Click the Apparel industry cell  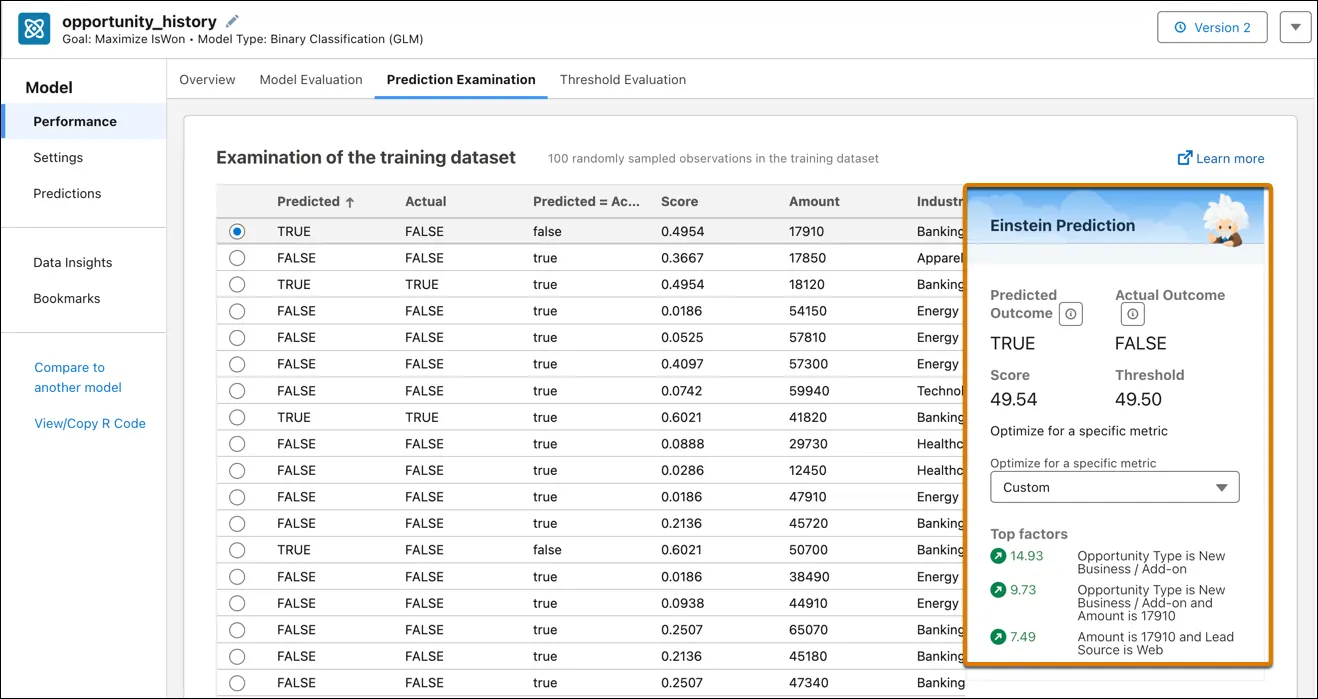click(x=941, y=258)
